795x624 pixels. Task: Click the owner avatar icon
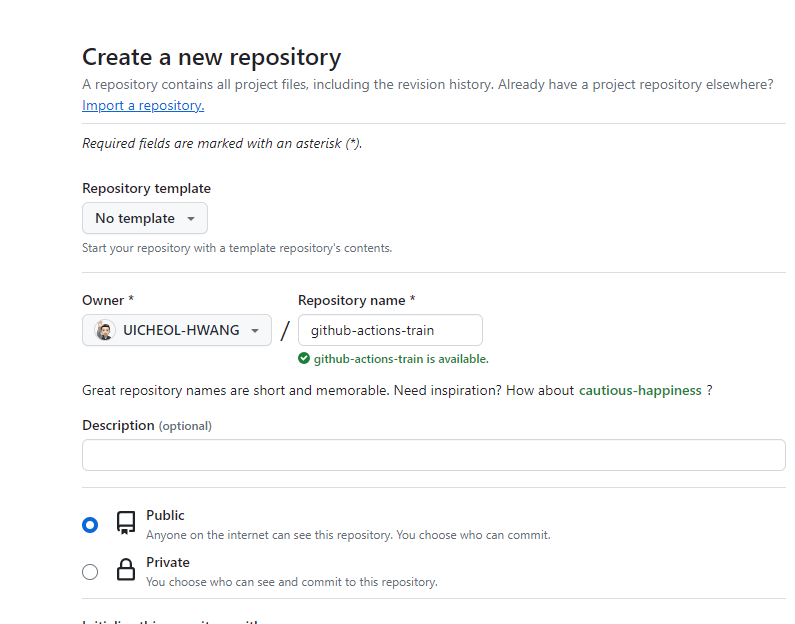(x=105, y=330)
